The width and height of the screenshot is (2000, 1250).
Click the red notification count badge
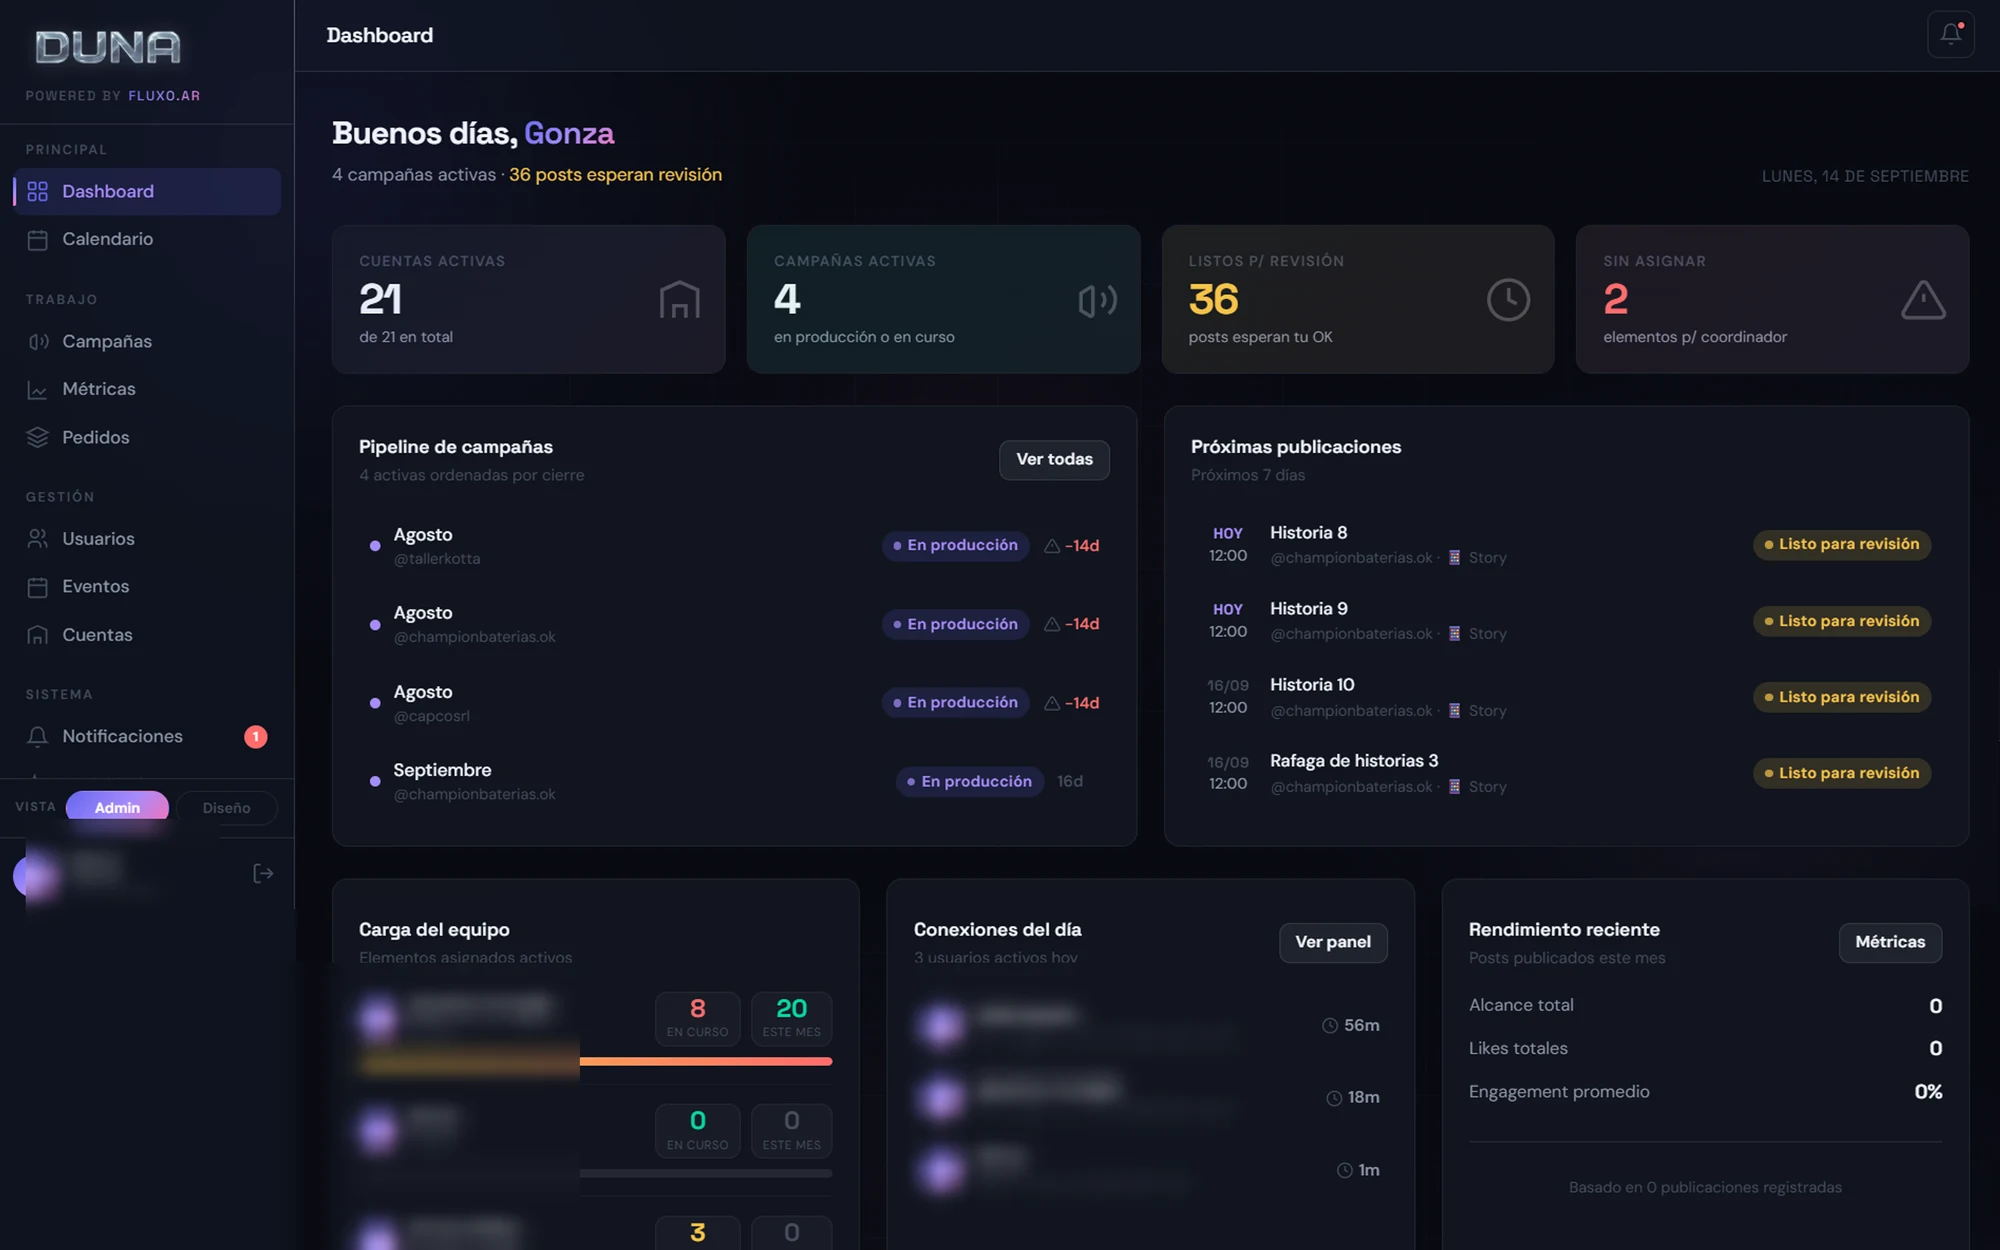coord(256,736)
